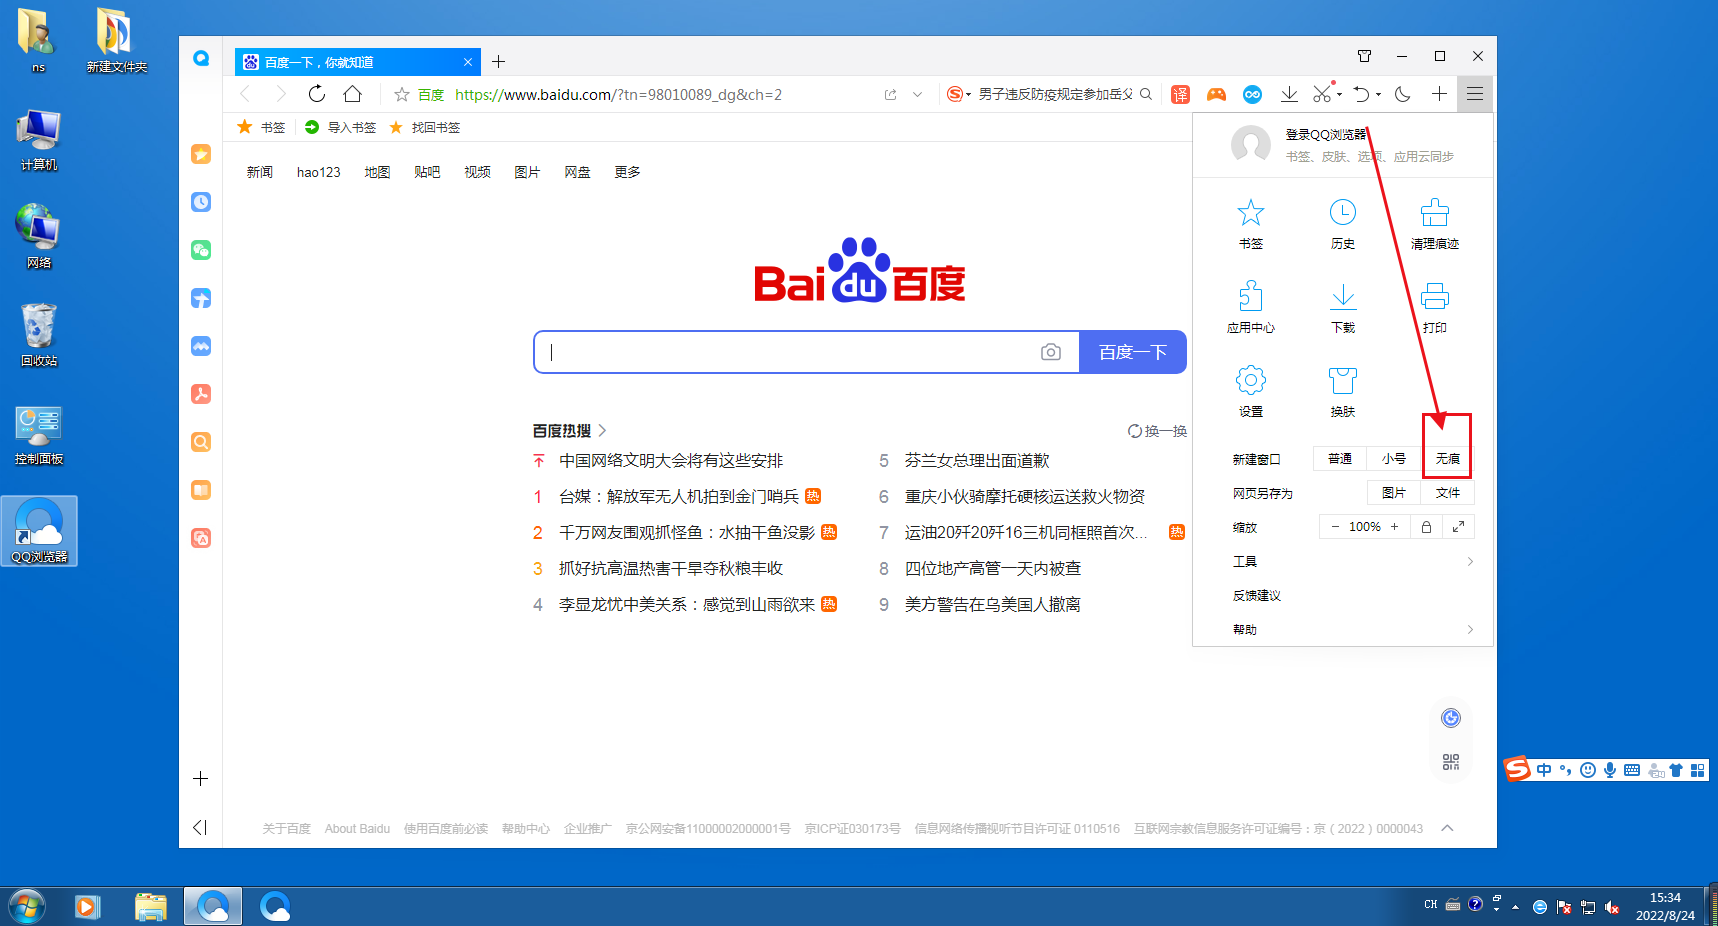1718x926 pixels.
Task: Save webpage as 图片
Action: [x=1393, y=493]
